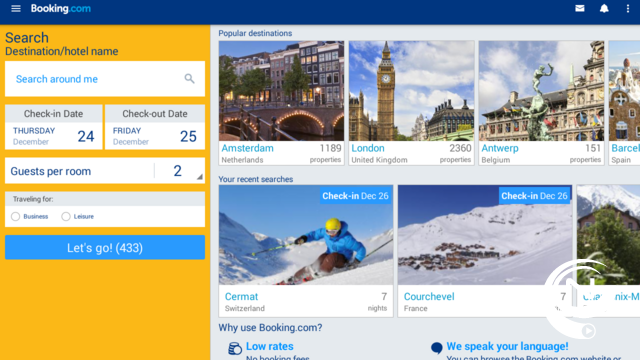Click the London link
The width and height of the screenshot is (640, 360).
tap(368, 148)
